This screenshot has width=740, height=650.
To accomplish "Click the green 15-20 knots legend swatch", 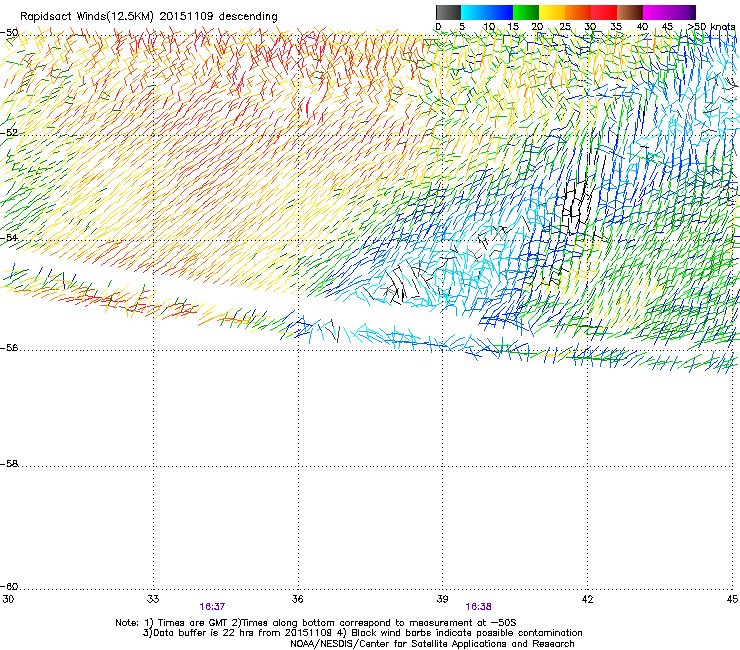I will [x=526, y=12].
